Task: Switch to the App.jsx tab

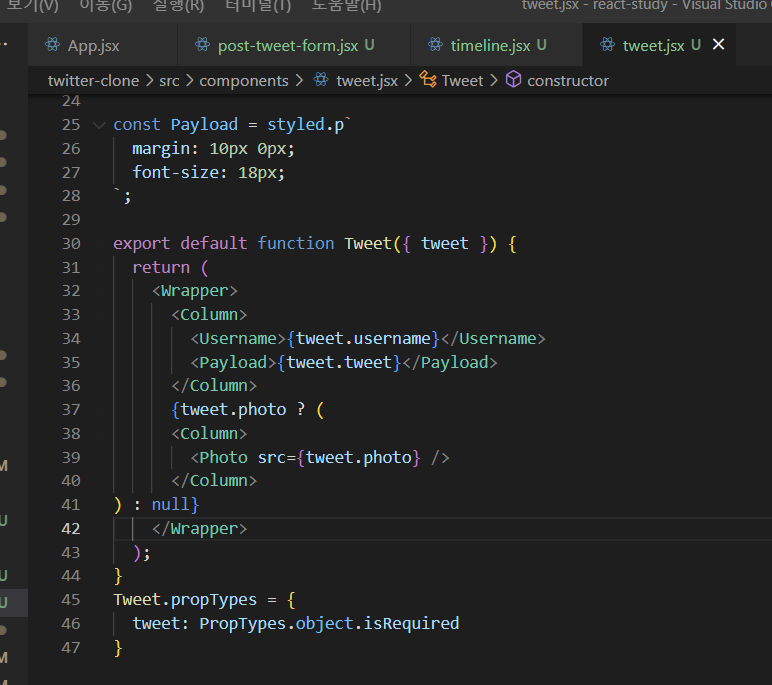Action: pyautogui.click(x=102, y=45)
